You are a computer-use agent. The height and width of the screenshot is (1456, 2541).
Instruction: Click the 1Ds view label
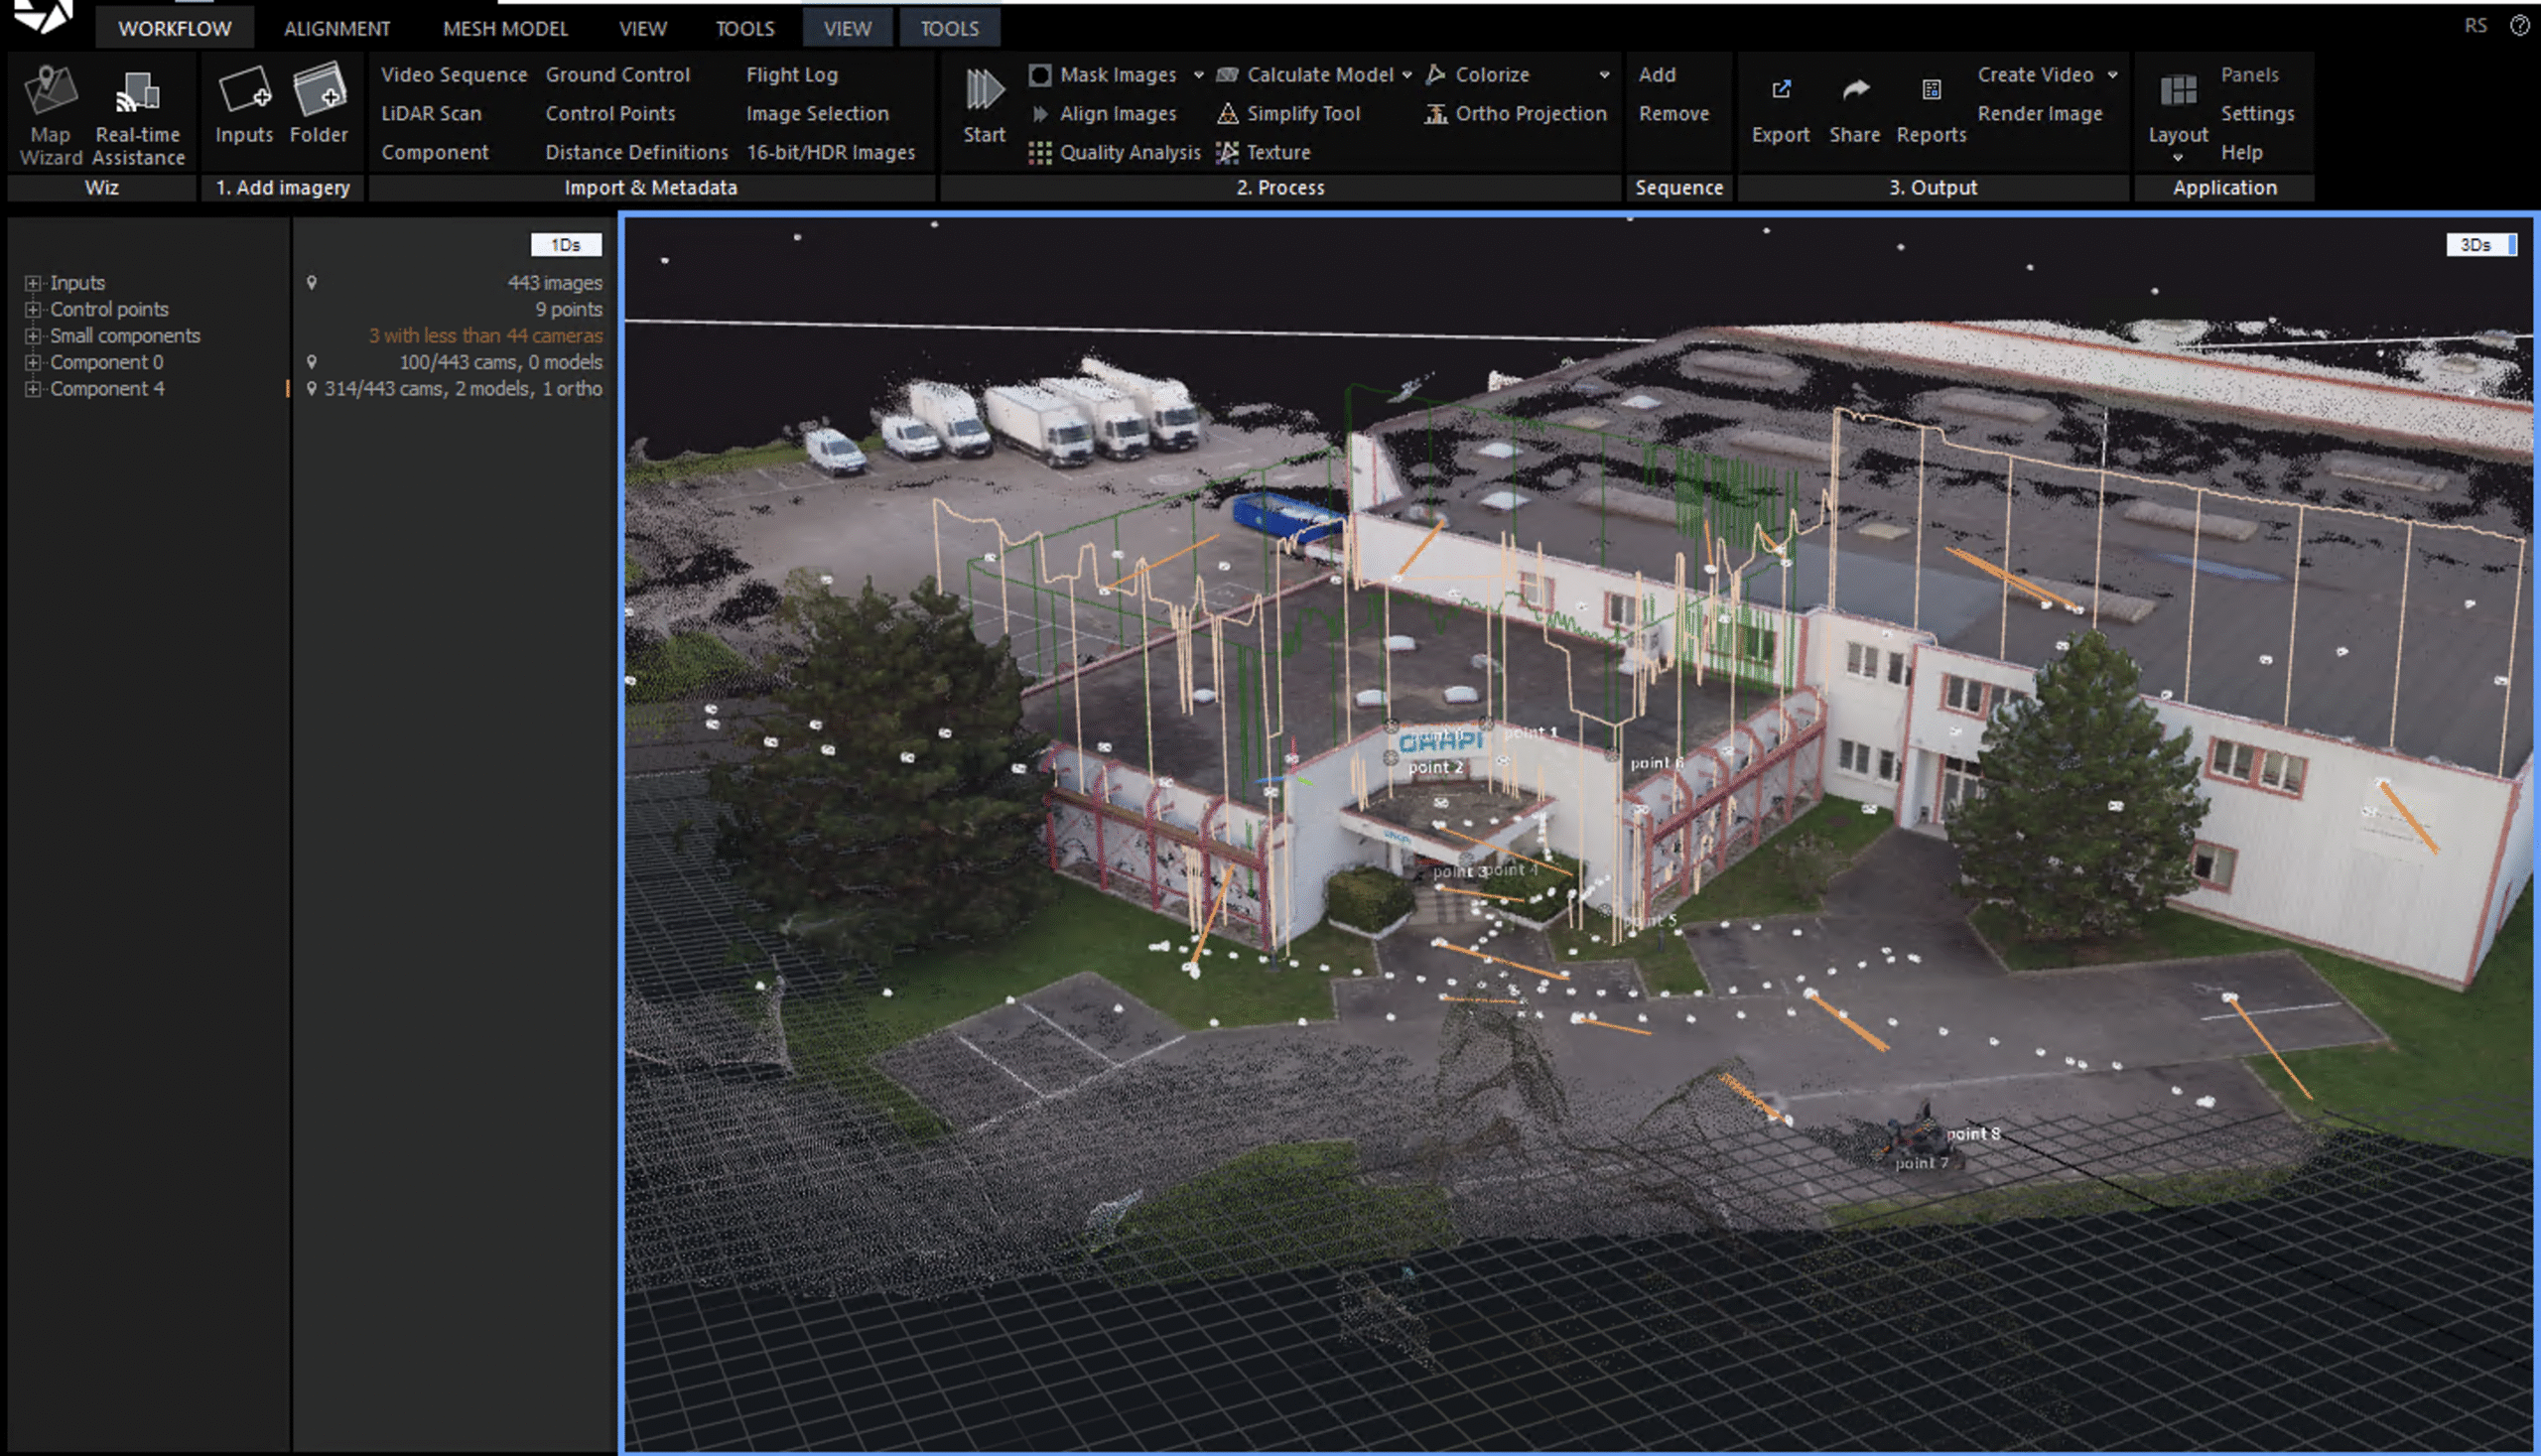565,245
